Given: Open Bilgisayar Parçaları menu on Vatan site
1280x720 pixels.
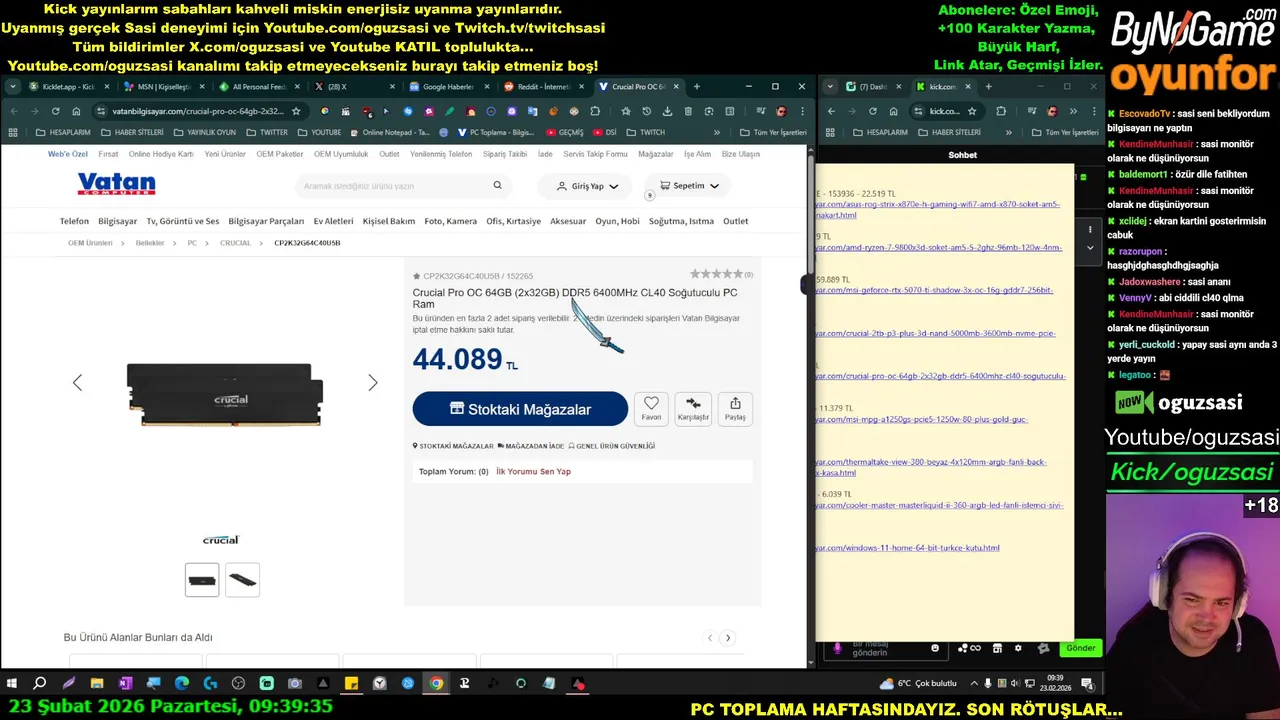Looking at the screenshot, I should click(x=266, y=221).
